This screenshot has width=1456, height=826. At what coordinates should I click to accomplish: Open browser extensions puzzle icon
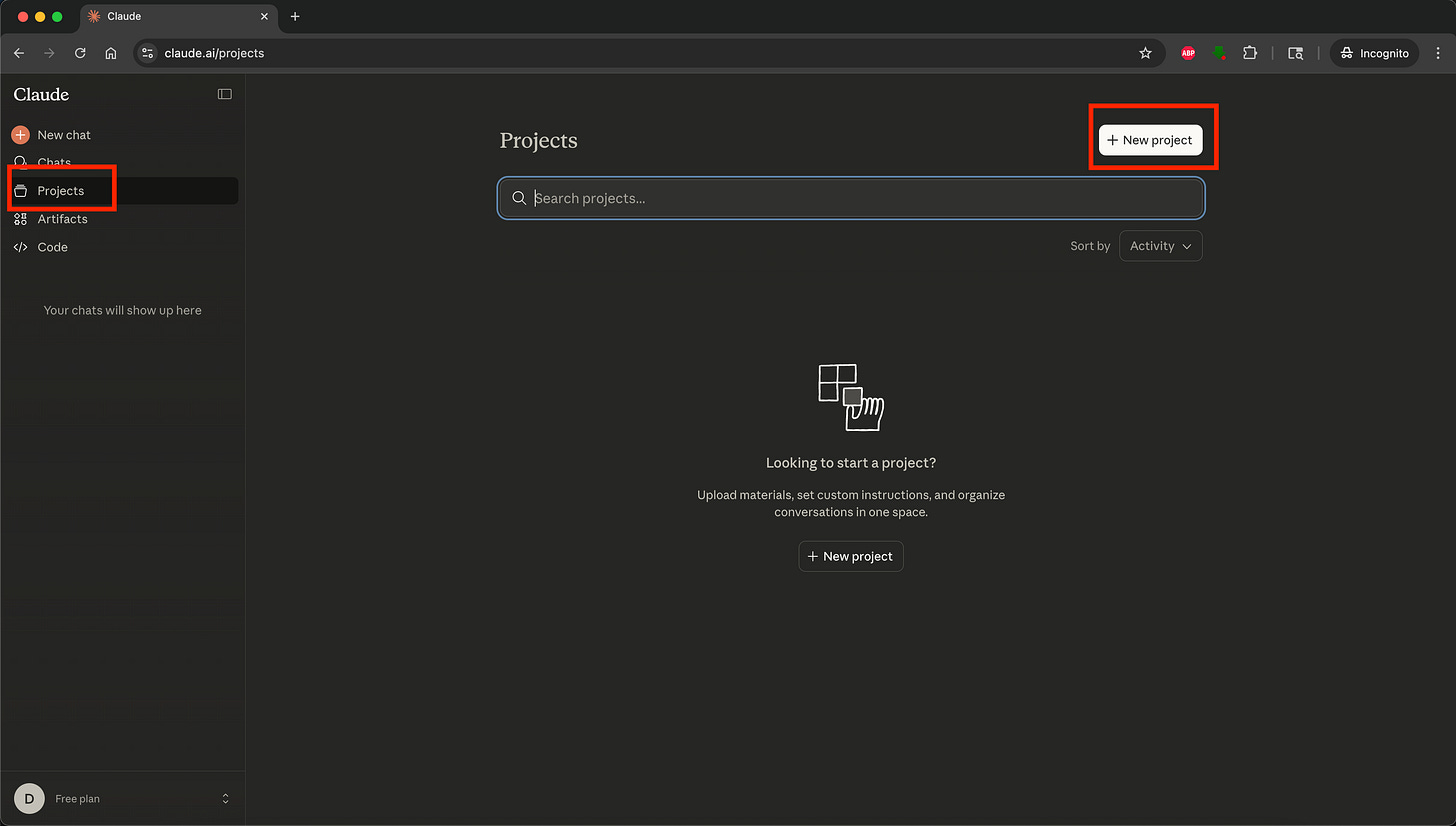(x=1249, y=53)
